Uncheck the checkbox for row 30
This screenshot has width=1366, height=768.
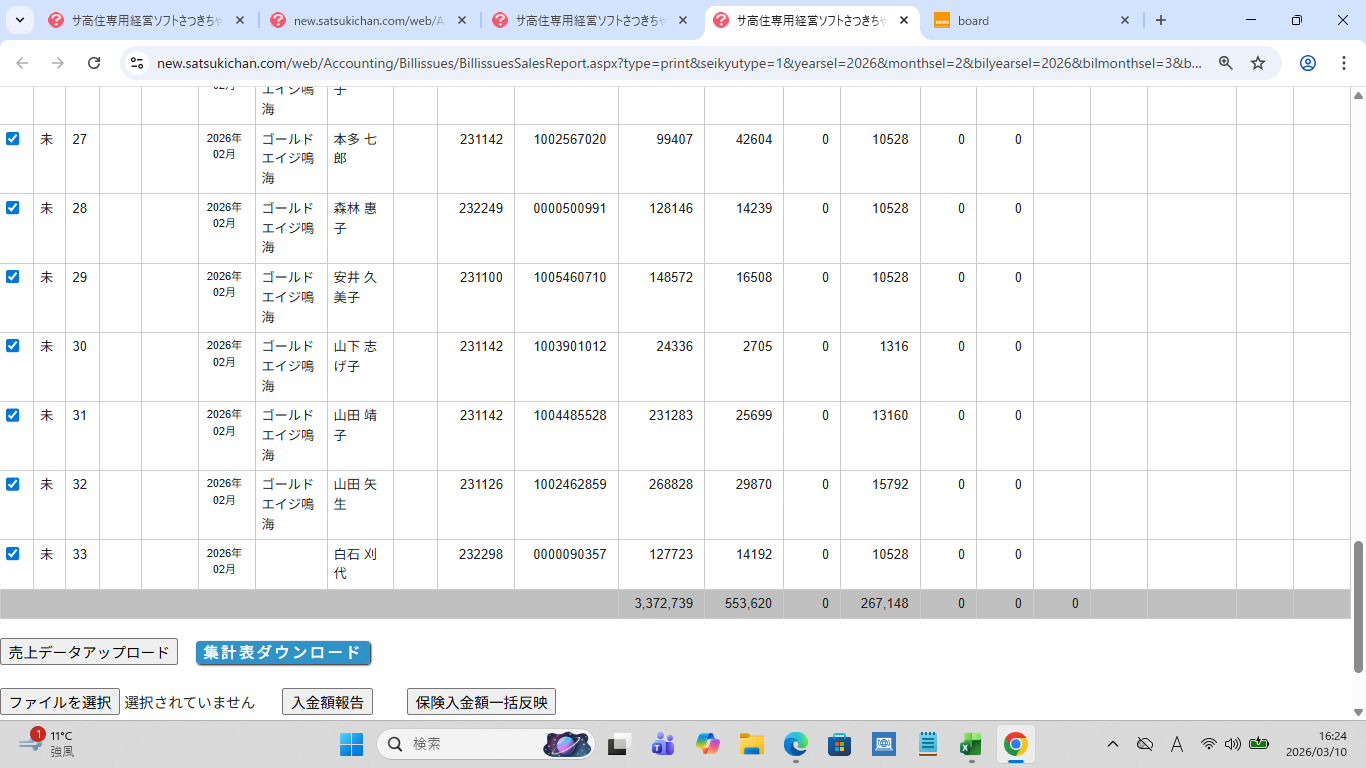pos(13,346)
